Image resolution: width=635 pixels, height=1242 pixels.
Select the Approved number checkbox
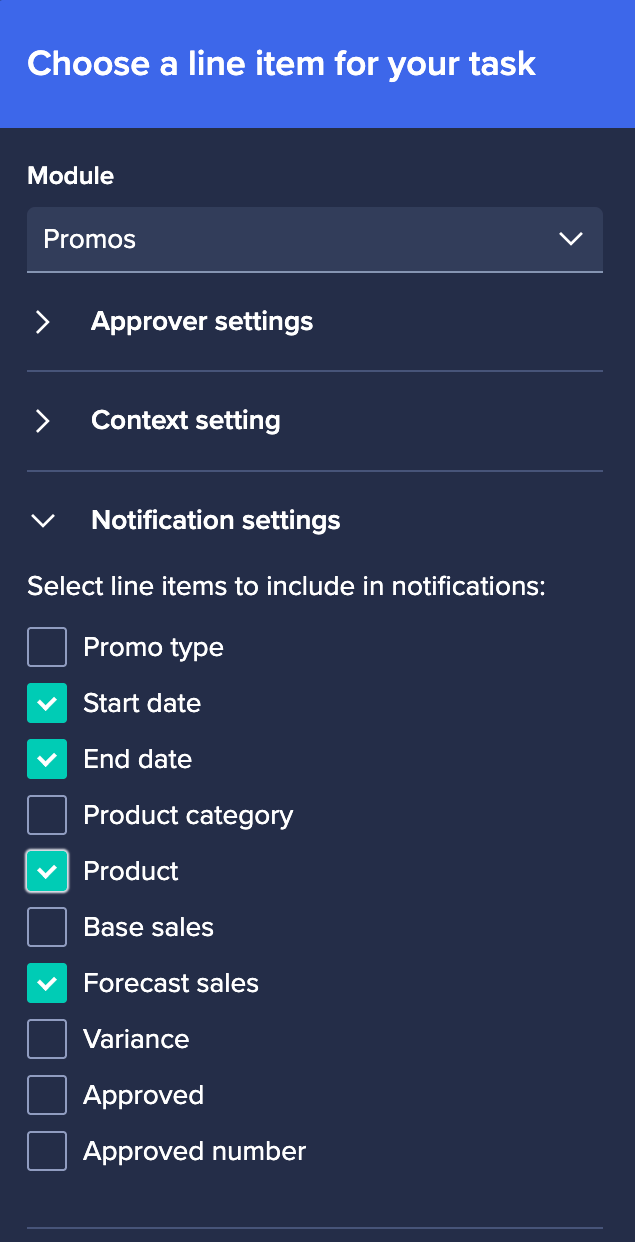[47, 1152]
